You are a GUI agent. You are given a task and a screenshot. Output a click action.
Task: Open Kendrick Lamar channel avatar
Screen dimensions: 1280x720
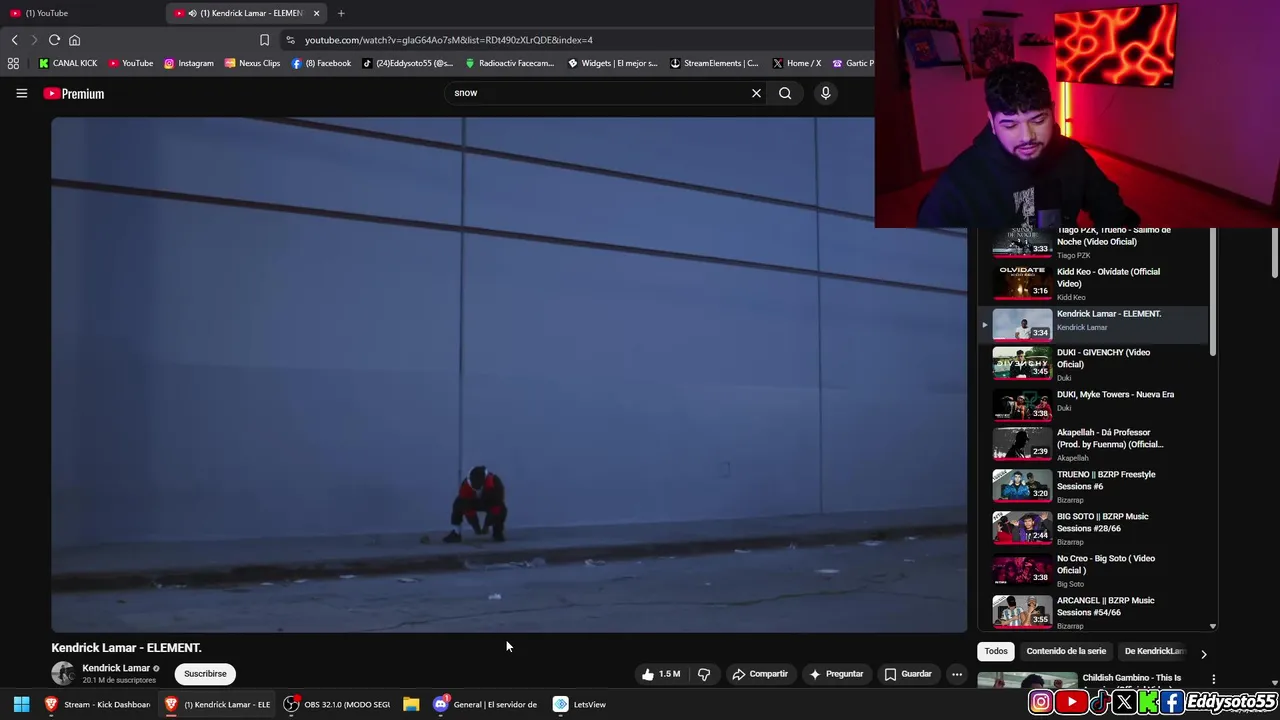tap(63, 673)
